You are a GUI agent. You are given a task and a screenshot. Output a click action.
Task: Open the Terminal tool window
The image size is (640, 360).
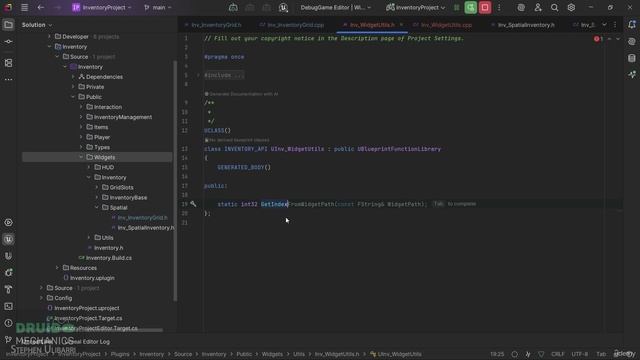[x=8, y=306]
